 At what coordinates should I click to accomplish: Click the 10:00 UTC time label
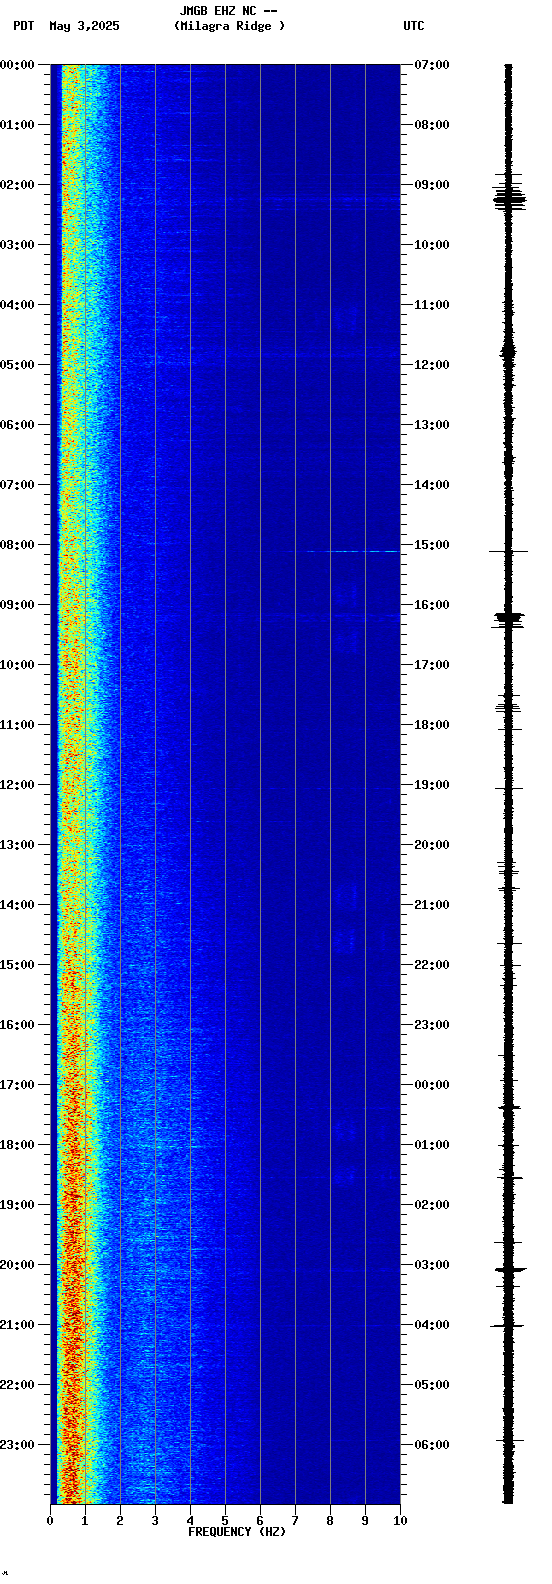[431, 245]
